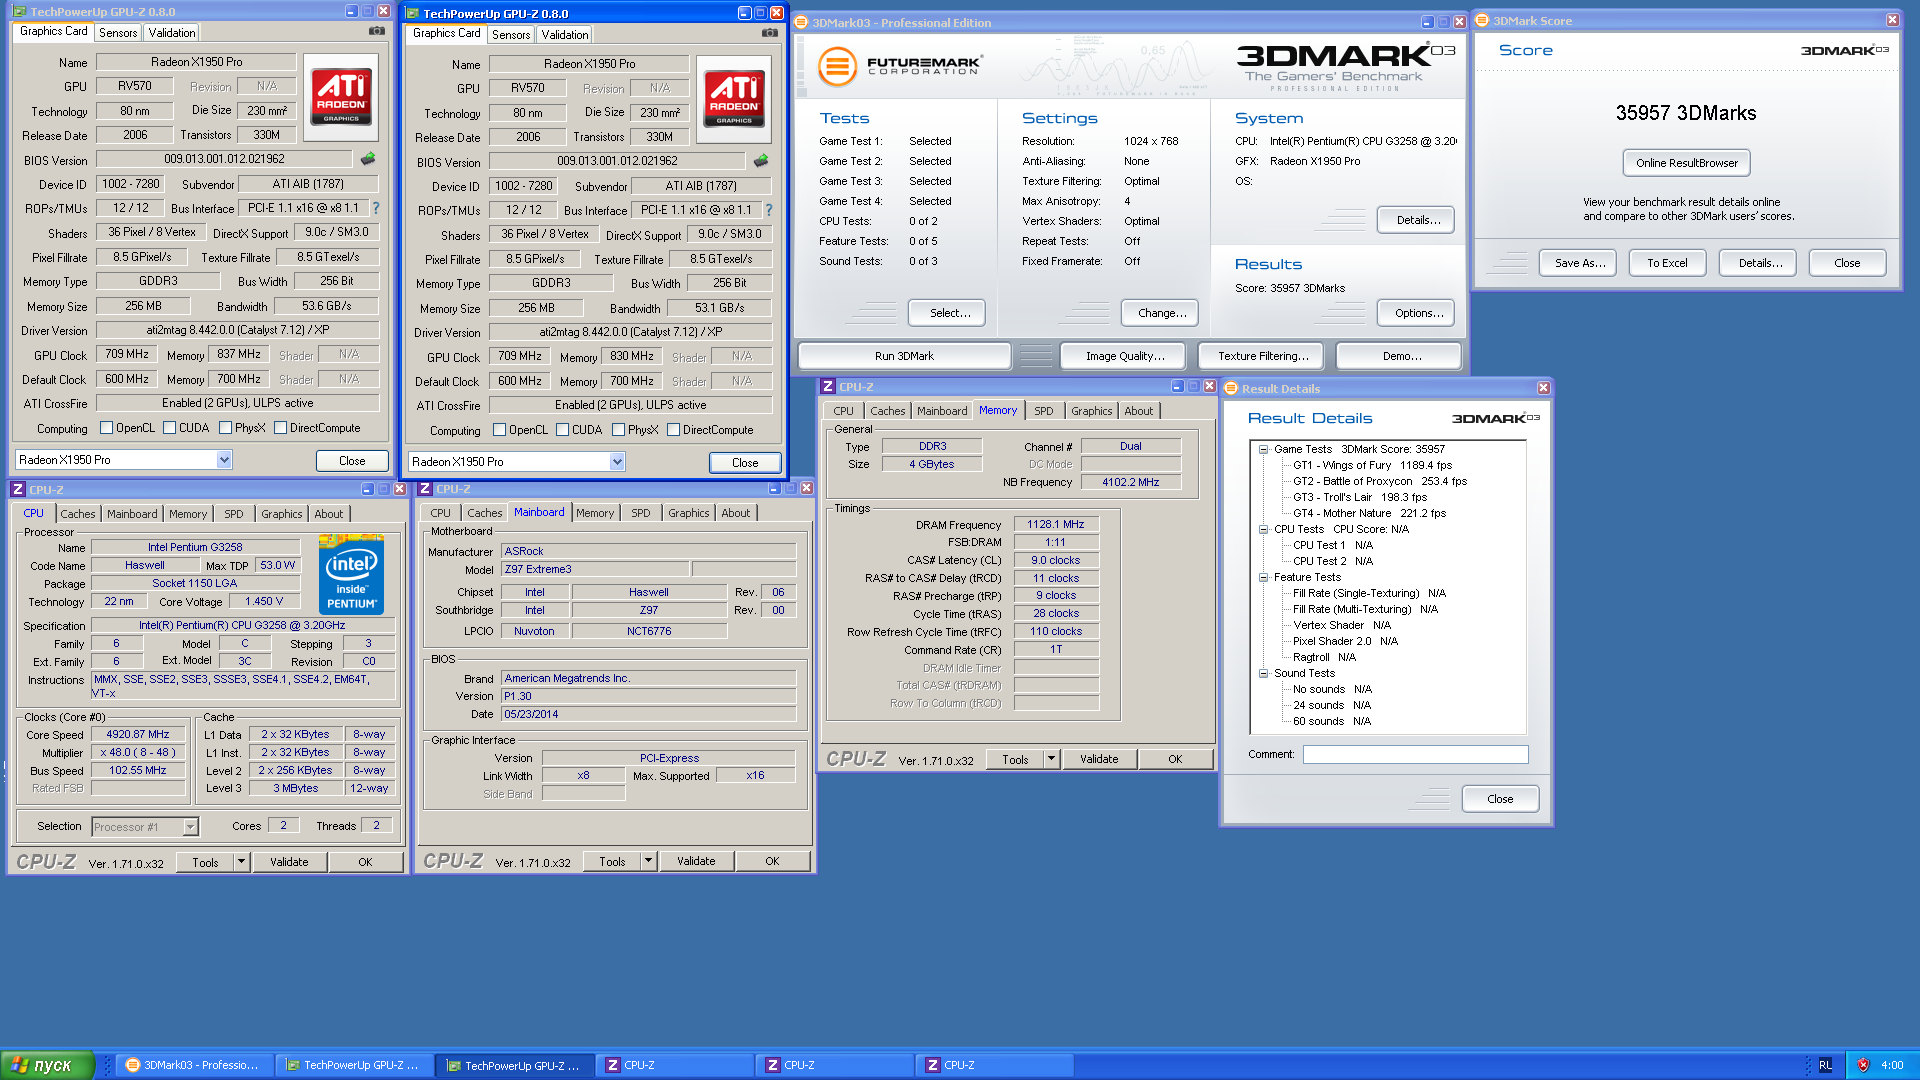Collapse Feature Tests tree node
This screenshot has width=1920, height=1080.
1264,577
